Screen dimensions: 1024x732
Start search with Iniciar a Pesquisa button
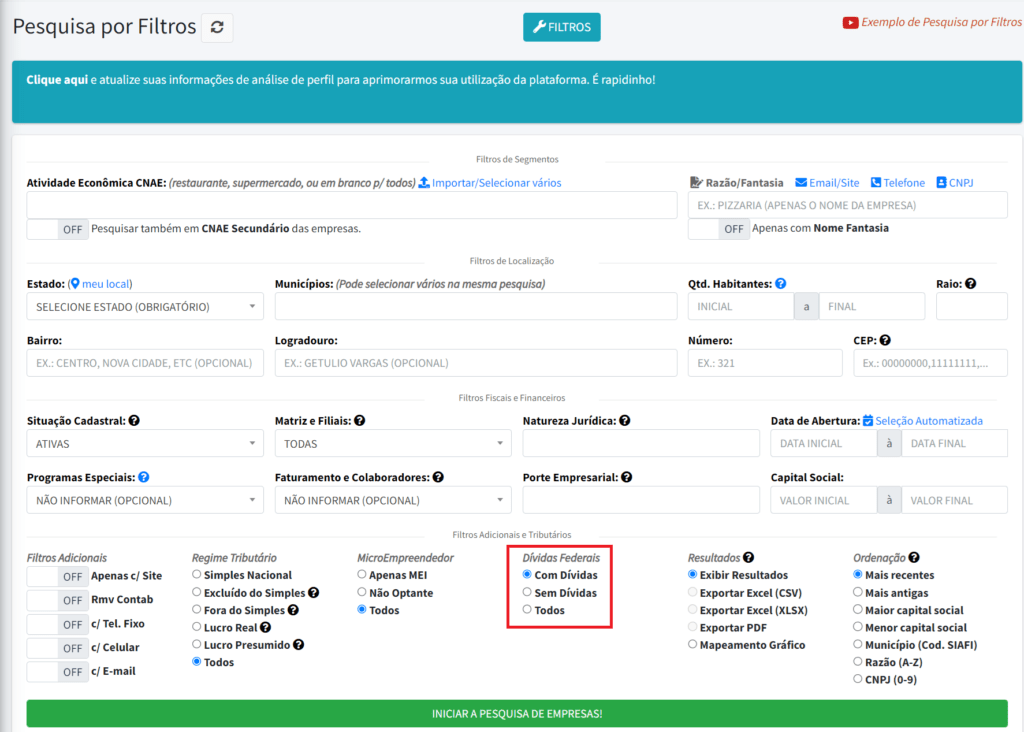click(x=517, y=714)
